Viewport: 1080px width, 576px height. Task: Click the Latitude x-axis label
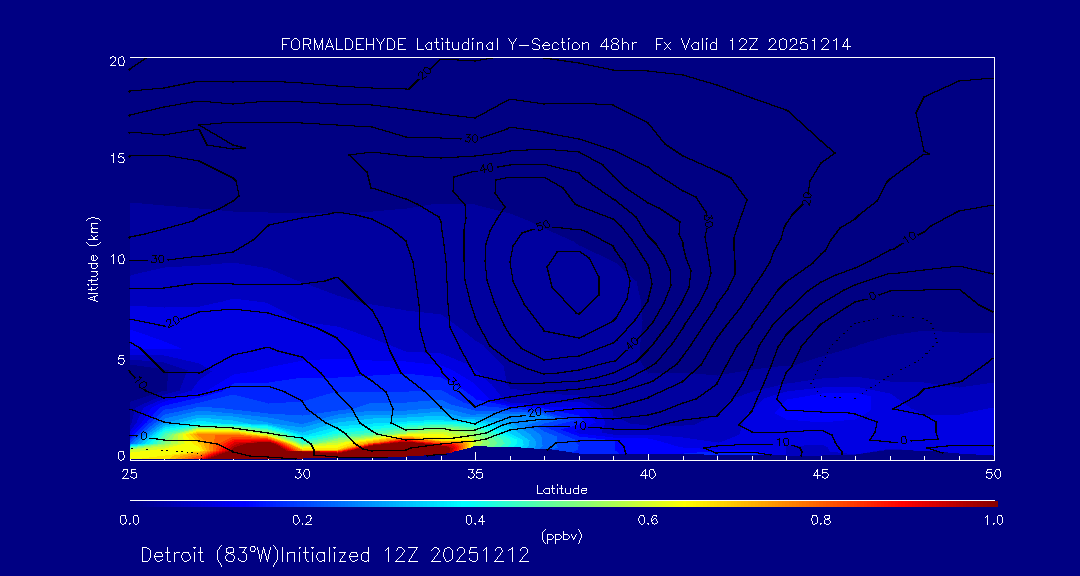[x=561, y=490]
